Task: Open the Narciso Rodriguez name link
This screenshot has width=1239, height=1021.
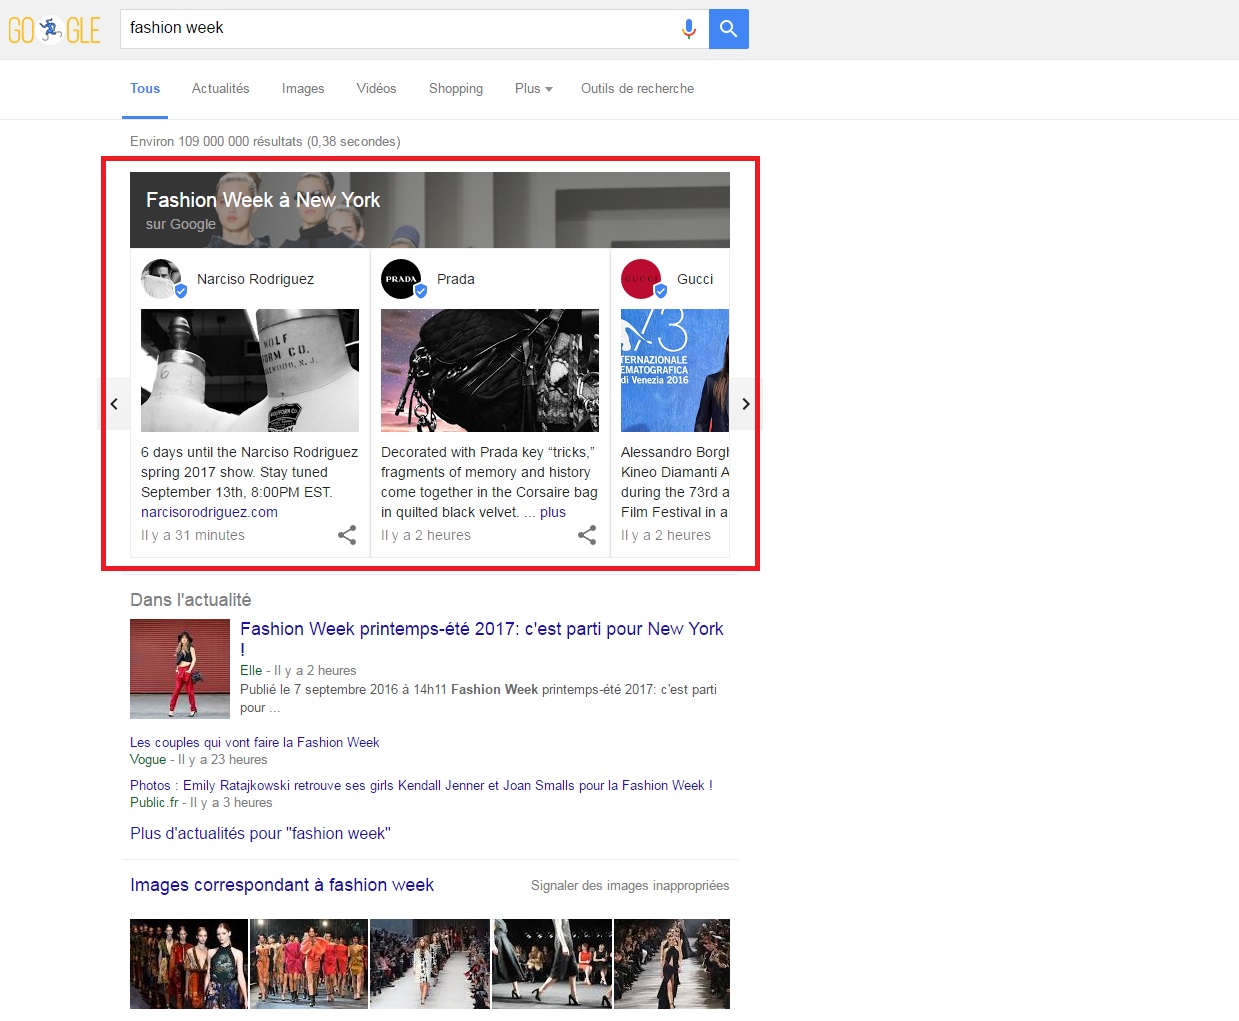Action: tap(255, 279)
